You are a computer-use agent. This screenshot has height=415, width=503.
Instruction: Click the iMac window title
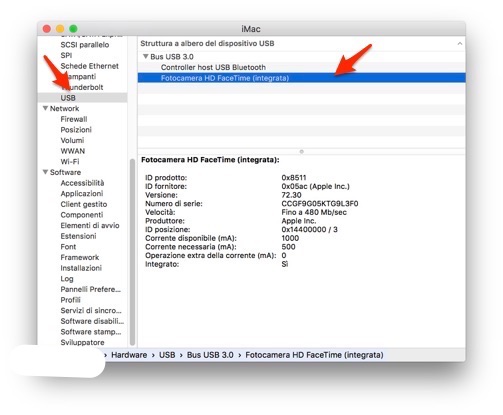(x=251, y=29)
